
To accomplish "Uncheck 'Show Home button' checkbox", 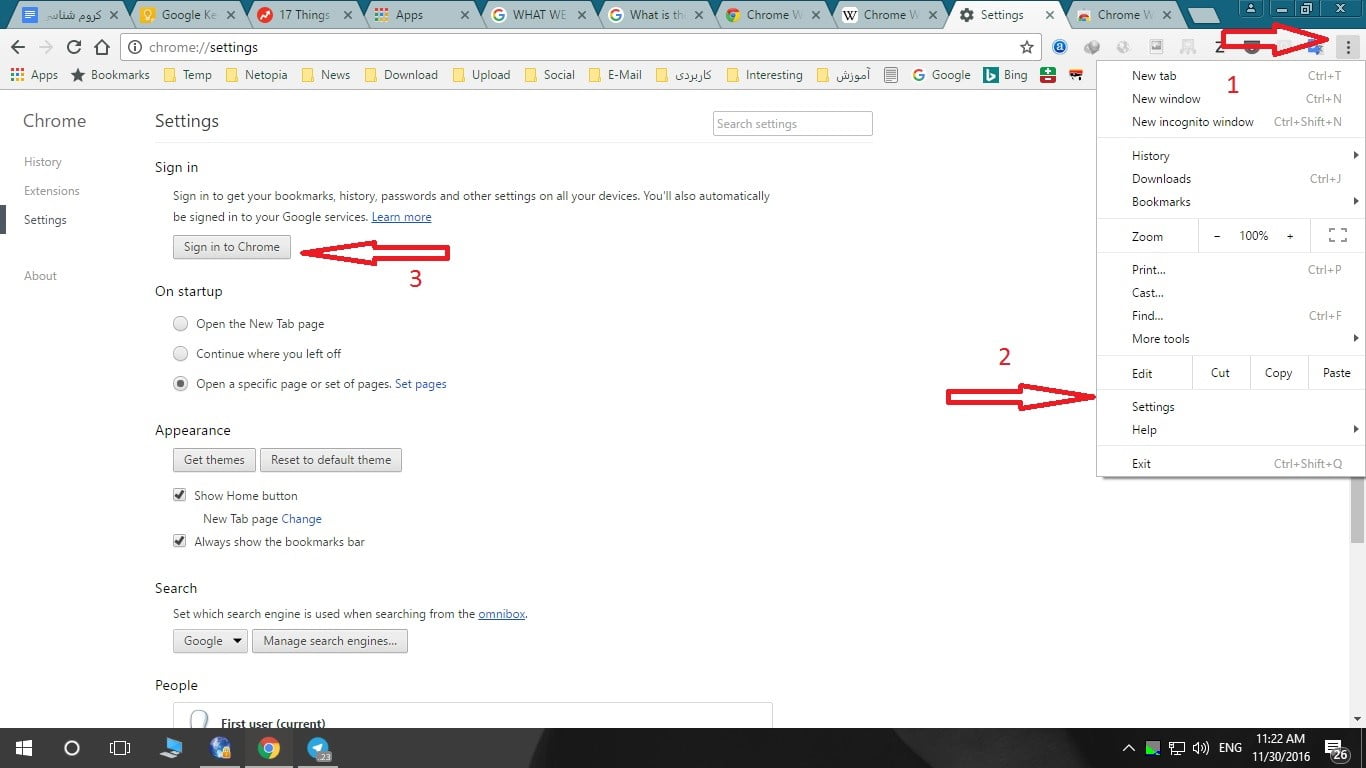I will pos(180,496).
